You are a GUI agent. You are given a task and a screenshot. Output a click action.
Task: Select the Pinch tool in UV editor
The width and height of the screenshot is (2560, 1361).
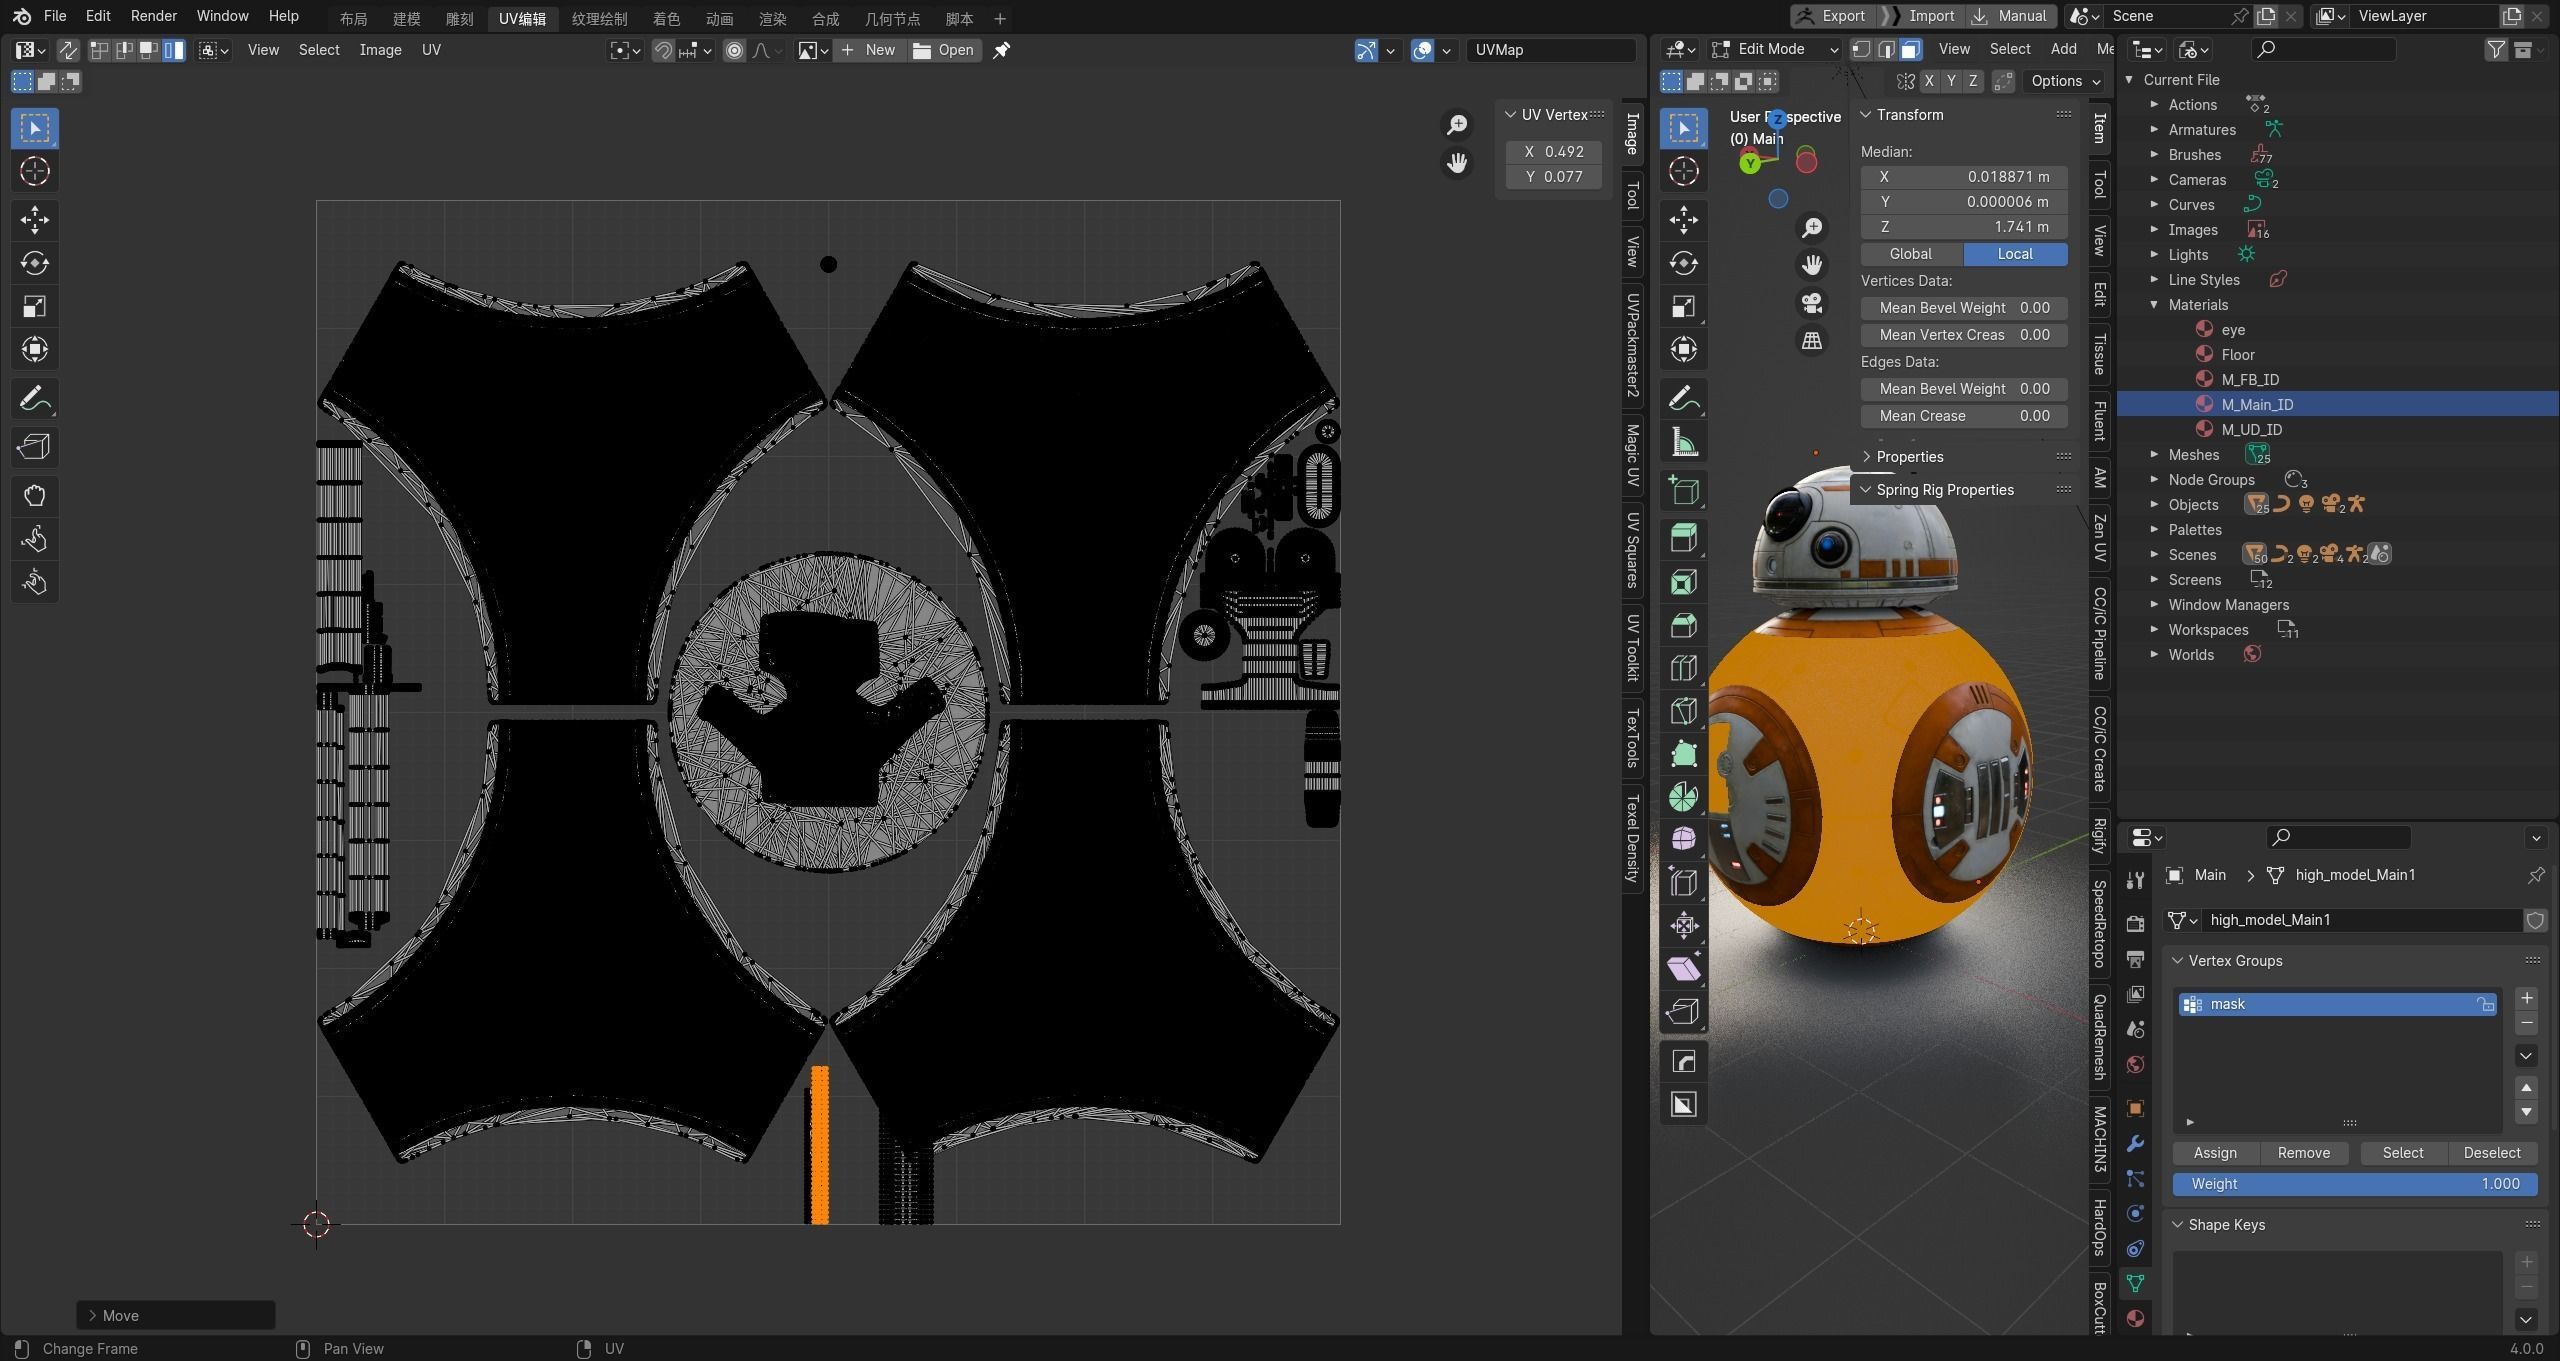point(35,582)
